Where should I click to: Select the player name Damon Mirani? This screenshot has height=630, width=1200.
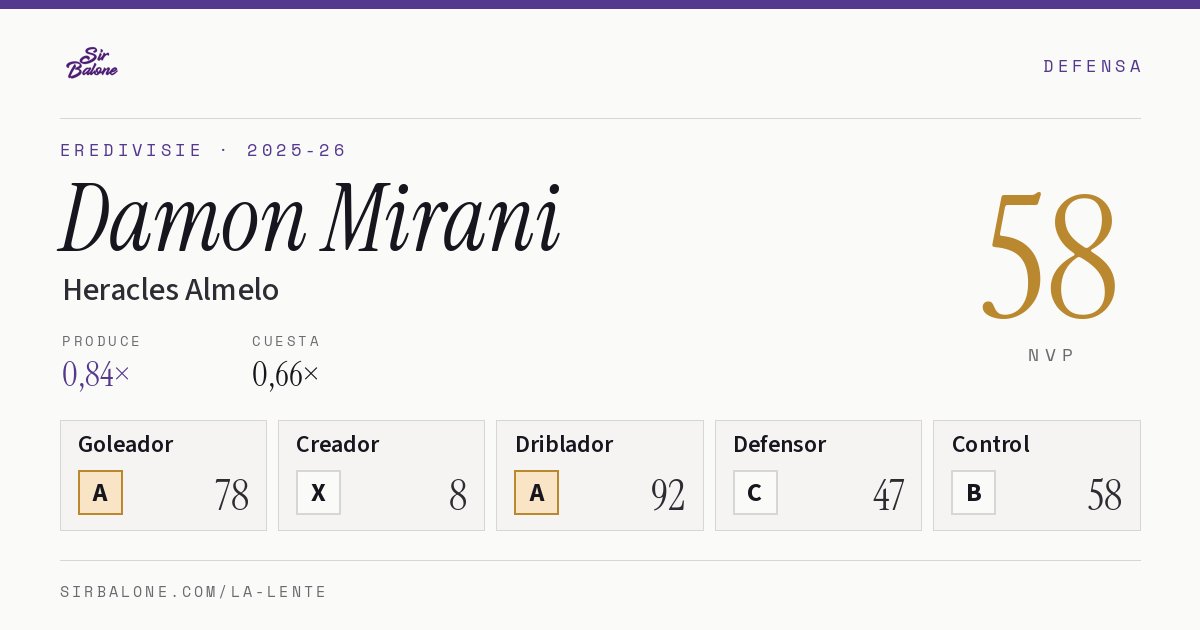(310, 217)
